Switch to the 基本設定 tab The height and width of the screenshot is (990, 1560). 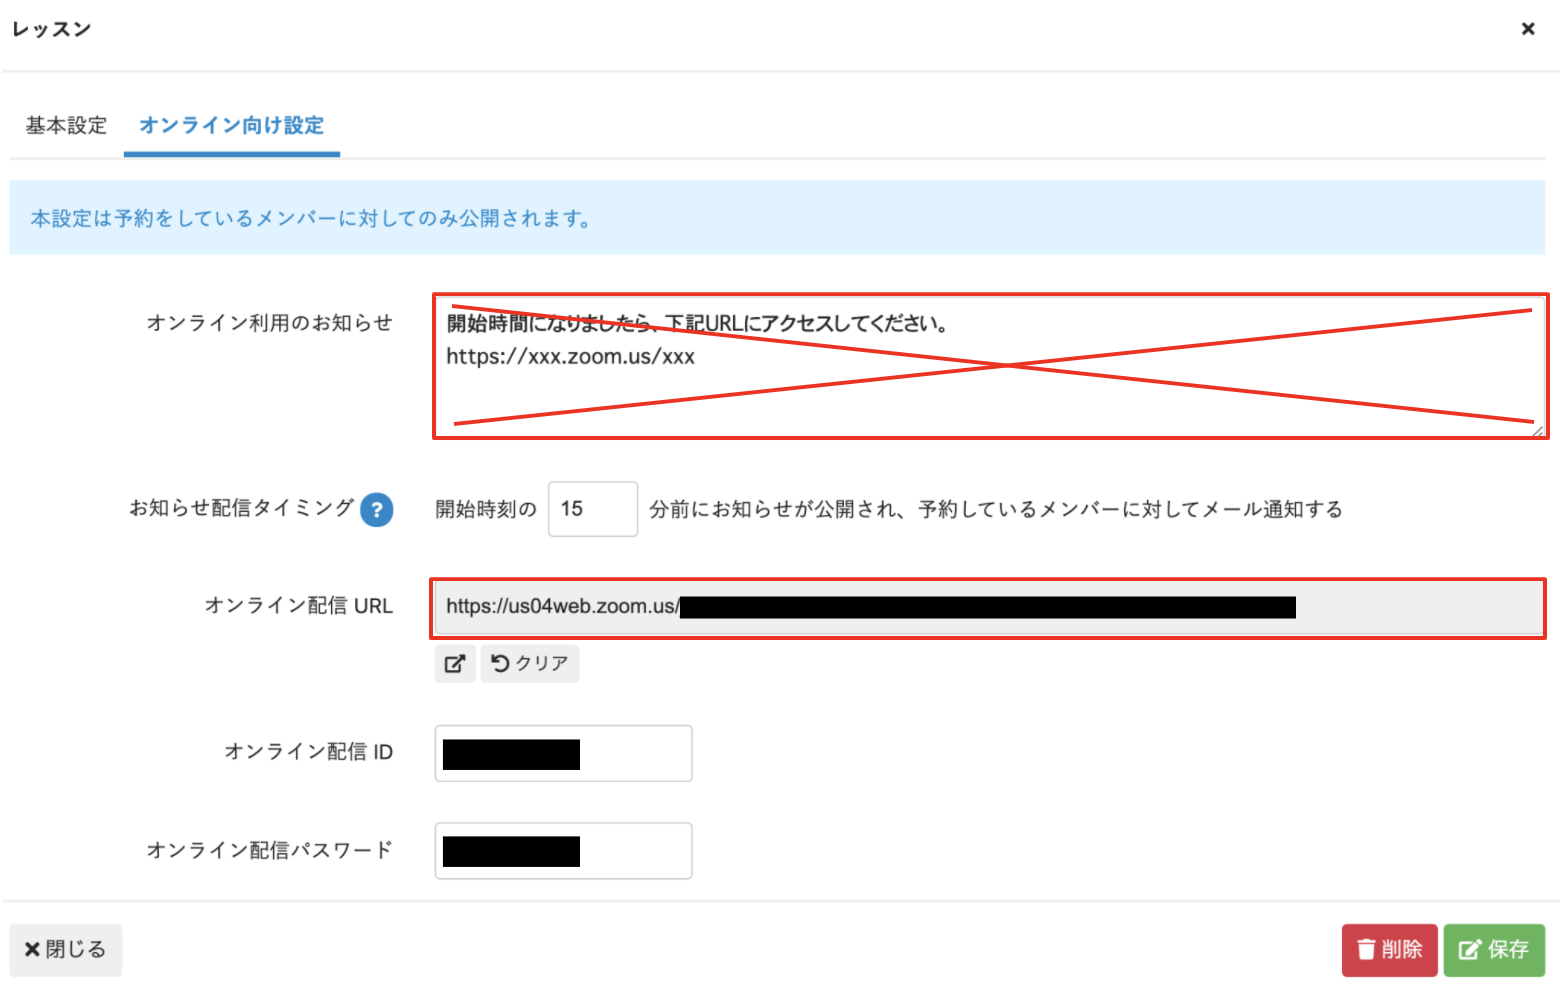(66, 126)
